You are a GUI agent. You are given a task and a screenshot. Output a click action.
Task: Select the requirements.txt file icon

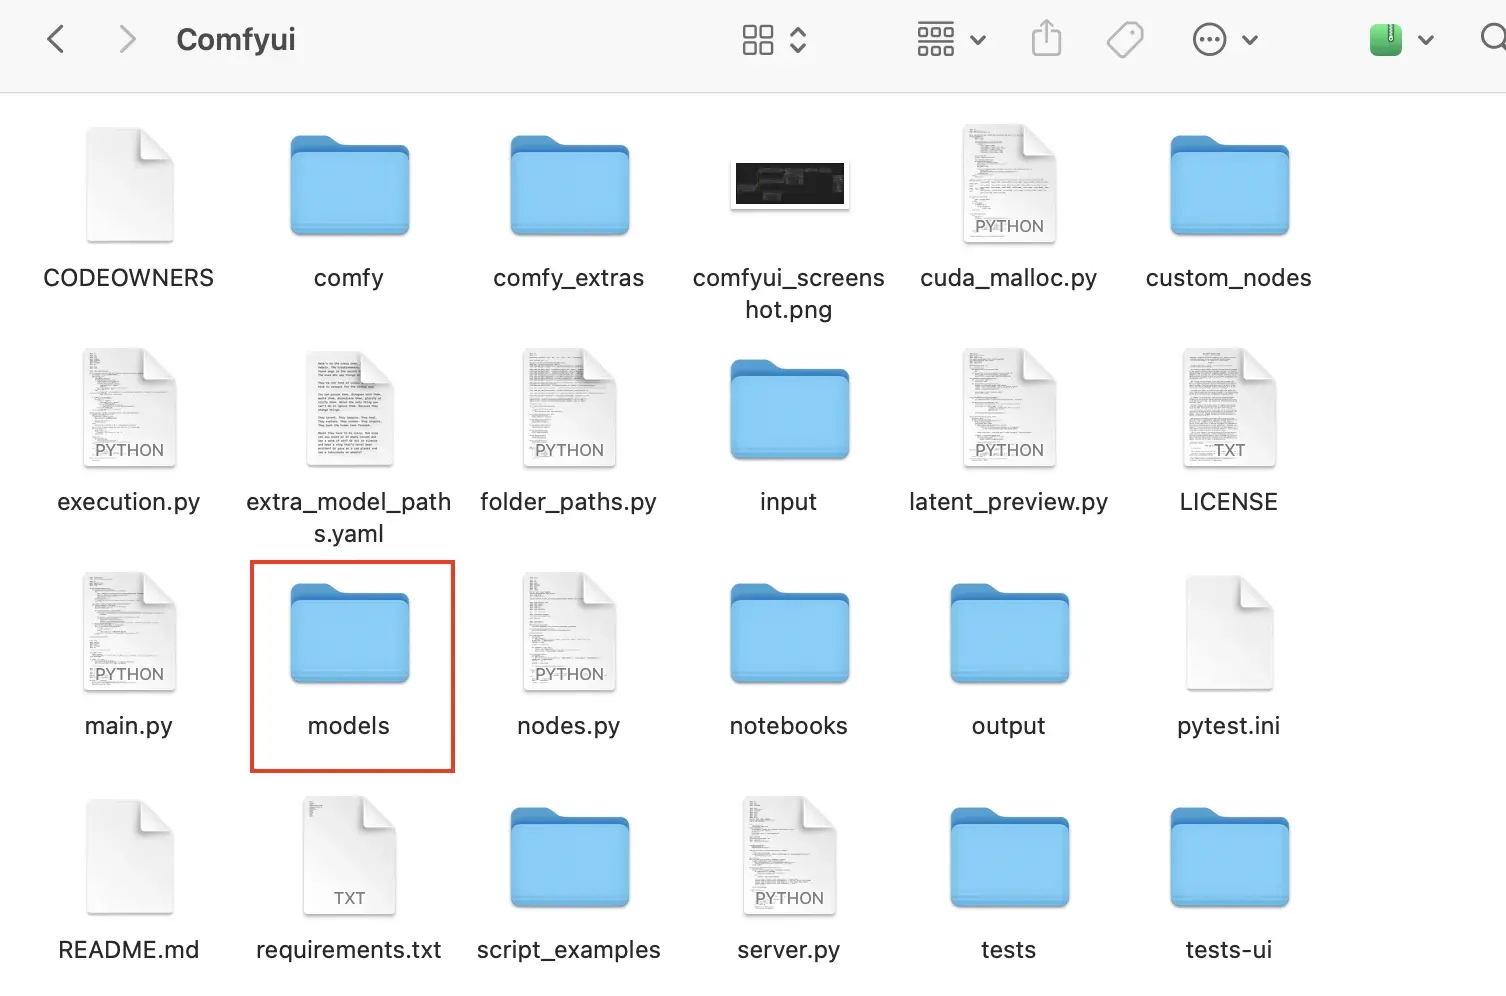click(349, 856)
